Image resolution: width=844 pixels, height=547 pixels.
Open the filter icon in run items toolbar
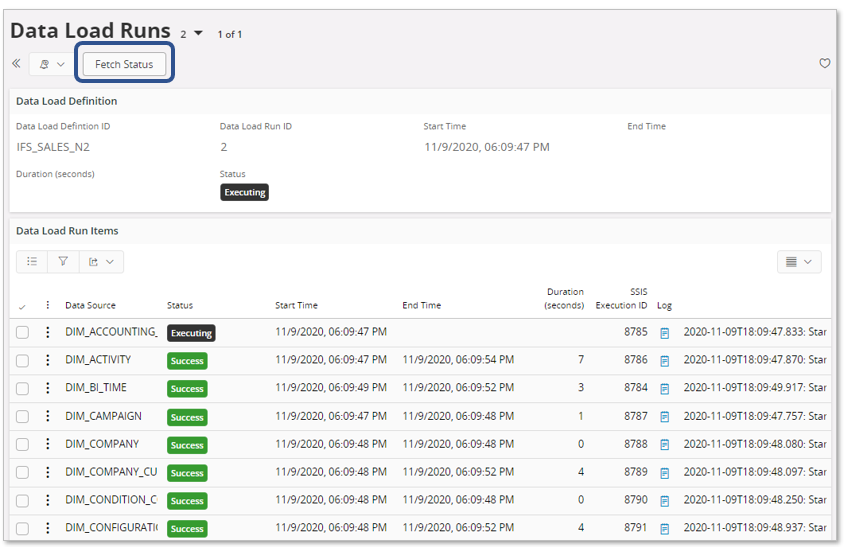(x=63, y=262)
